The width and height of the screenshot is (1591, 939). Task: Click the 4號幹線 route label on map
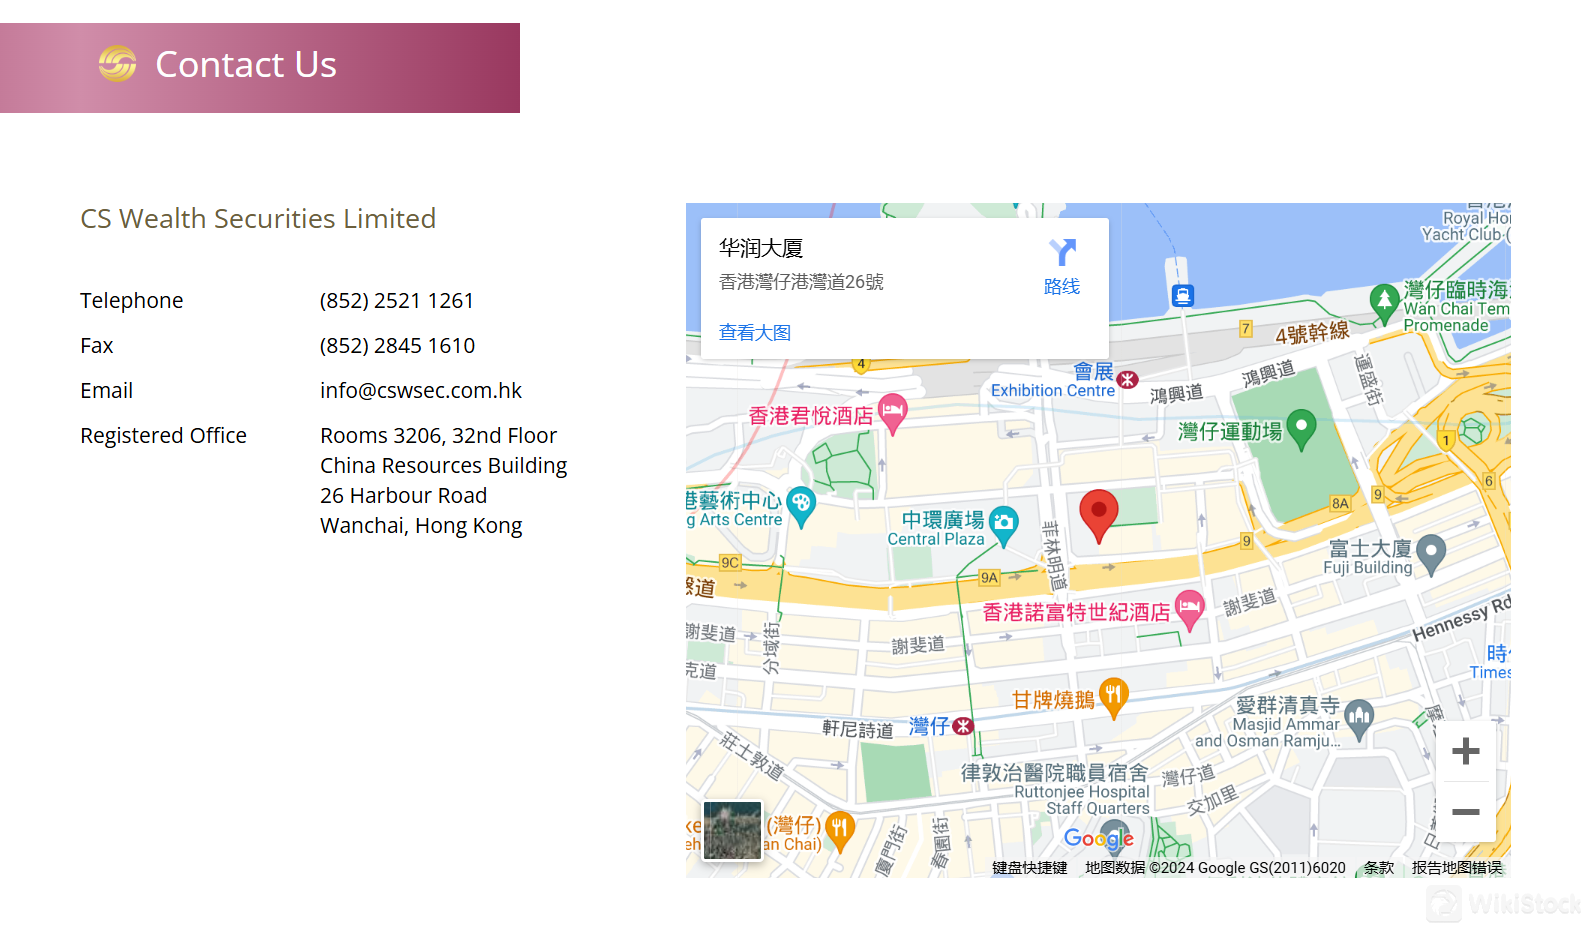coord(1312,333)
